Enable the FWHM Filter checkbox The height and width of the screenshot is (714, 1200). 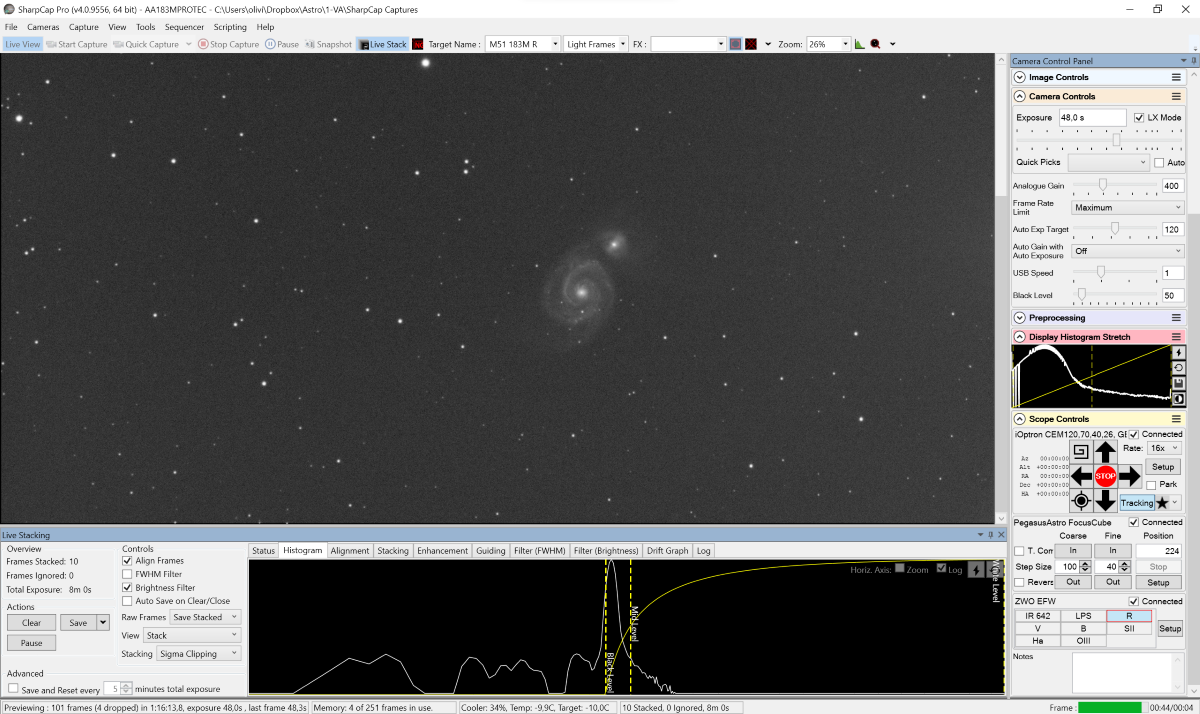pos(127,575)
